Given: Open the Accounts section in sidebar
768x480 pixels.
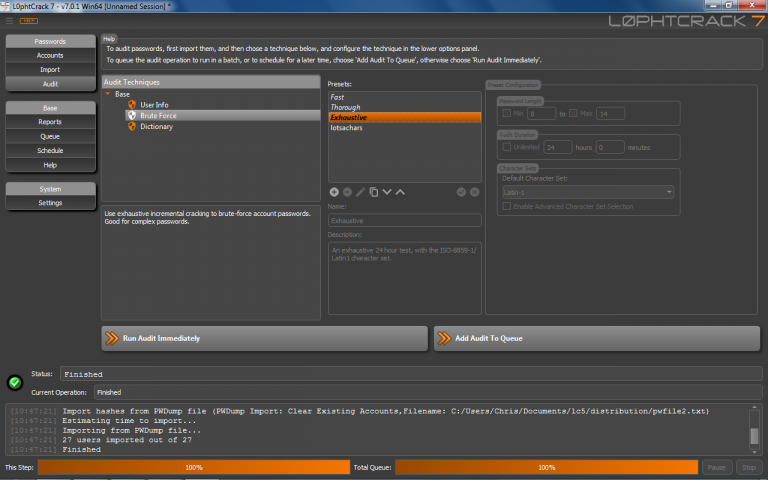Looking at the screenshot, I should click(50, 55).
